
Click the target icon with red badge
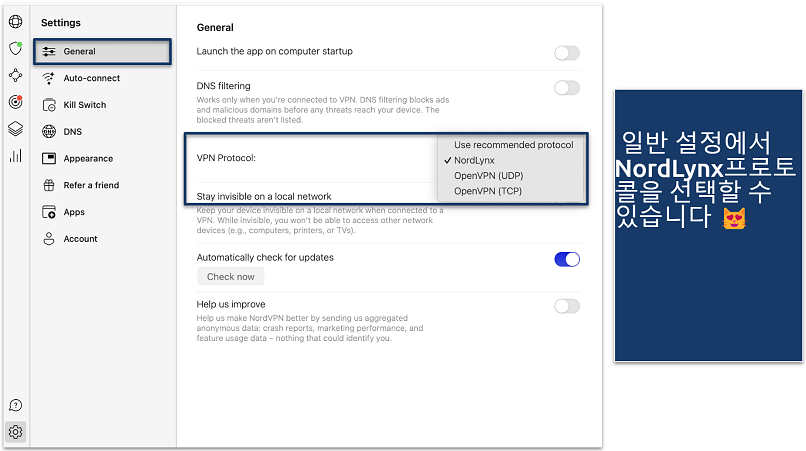(15, 102)
